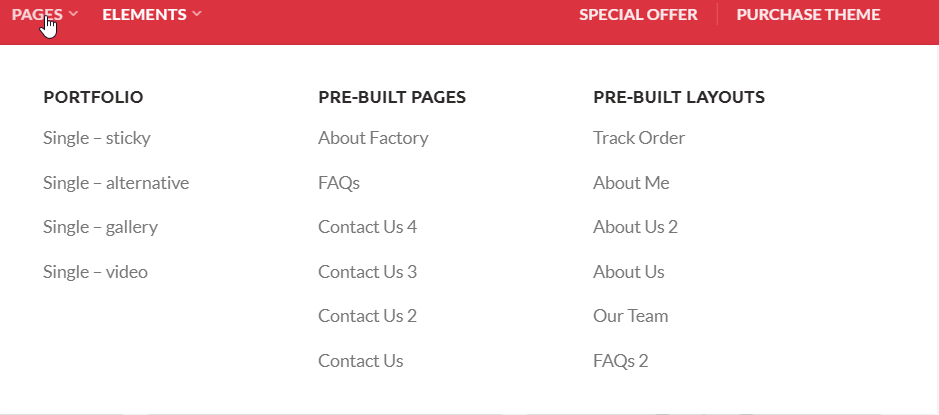The width and height of the screenshot is (939, 415).
Task: Open the Our Team layout
Action: click(x=630, y=316)
